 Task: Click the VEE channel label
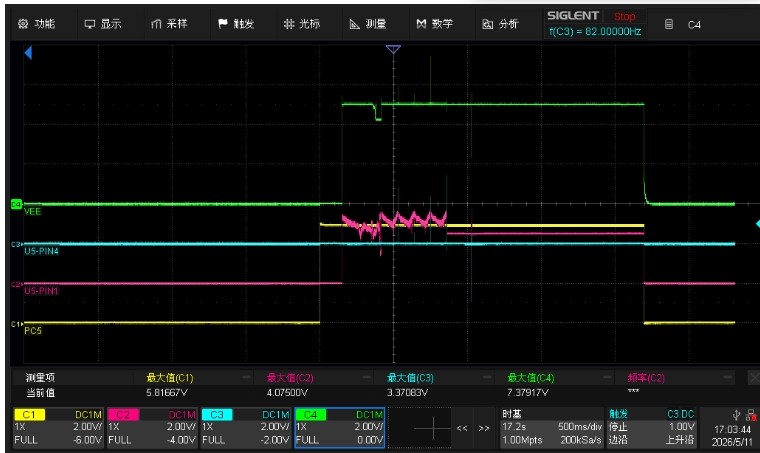point(32,212)
